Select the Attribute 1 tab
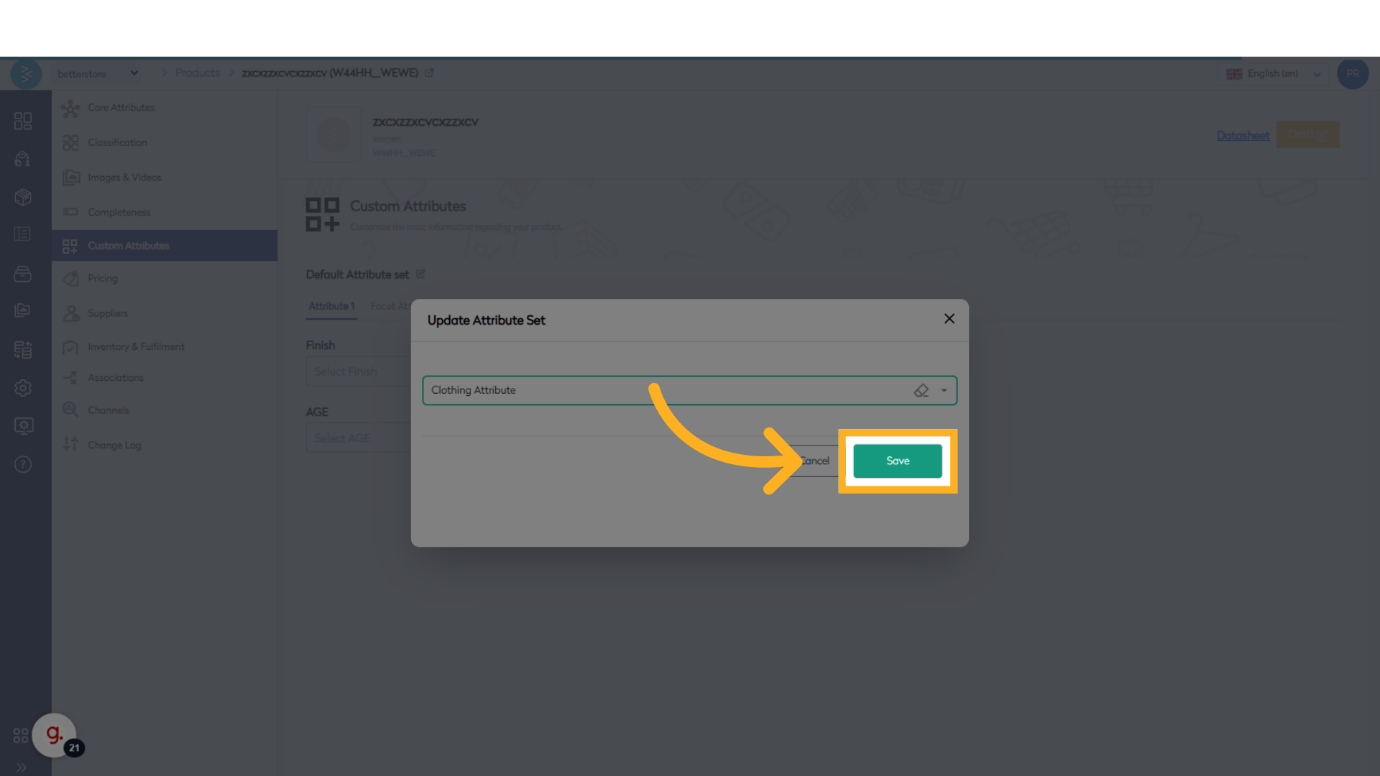The image size is (1380, 776). [331, 306]
